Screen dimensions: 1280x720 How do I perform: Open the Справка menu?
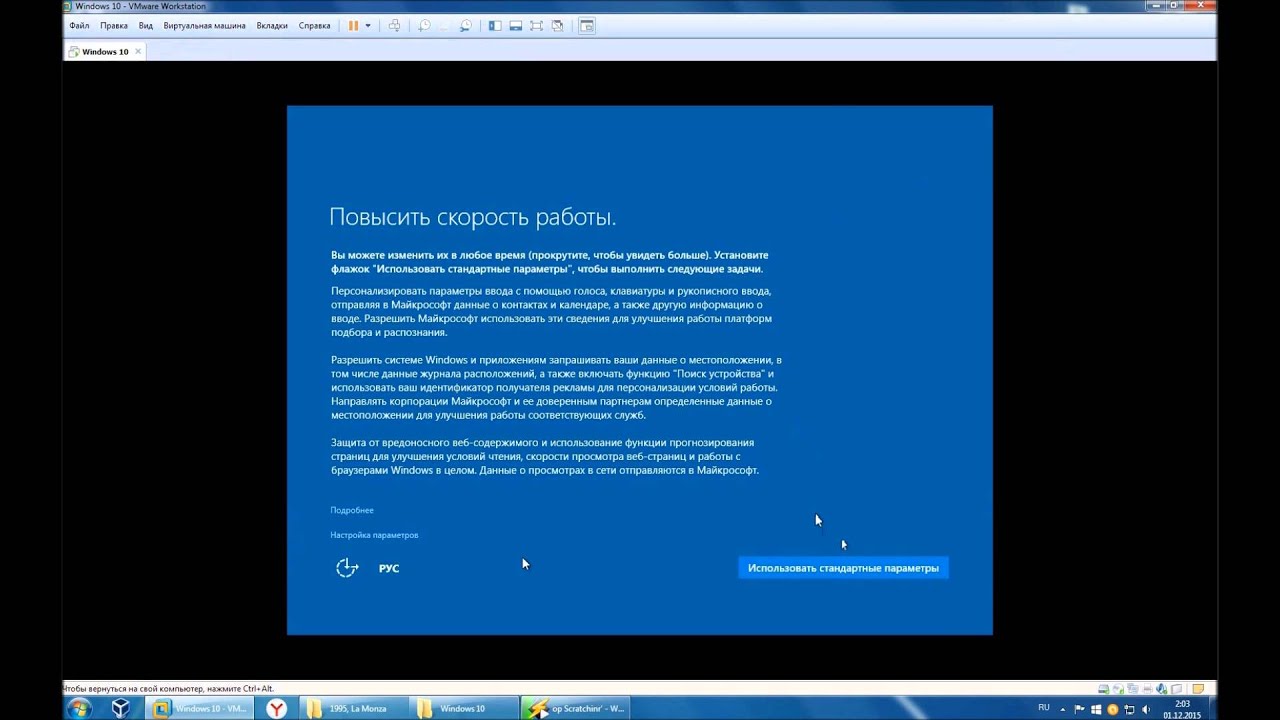(x=314, y=25)
